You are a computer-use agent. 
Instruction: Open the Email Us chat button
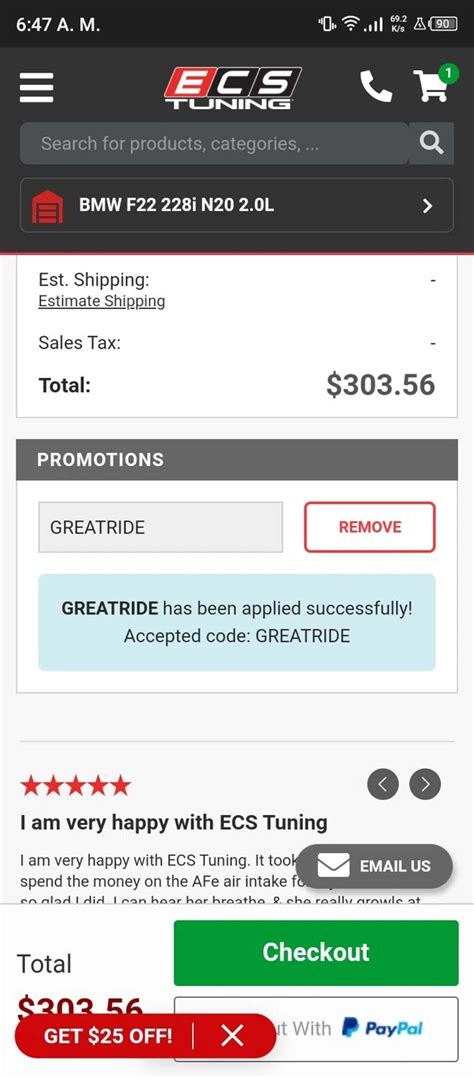374,866
